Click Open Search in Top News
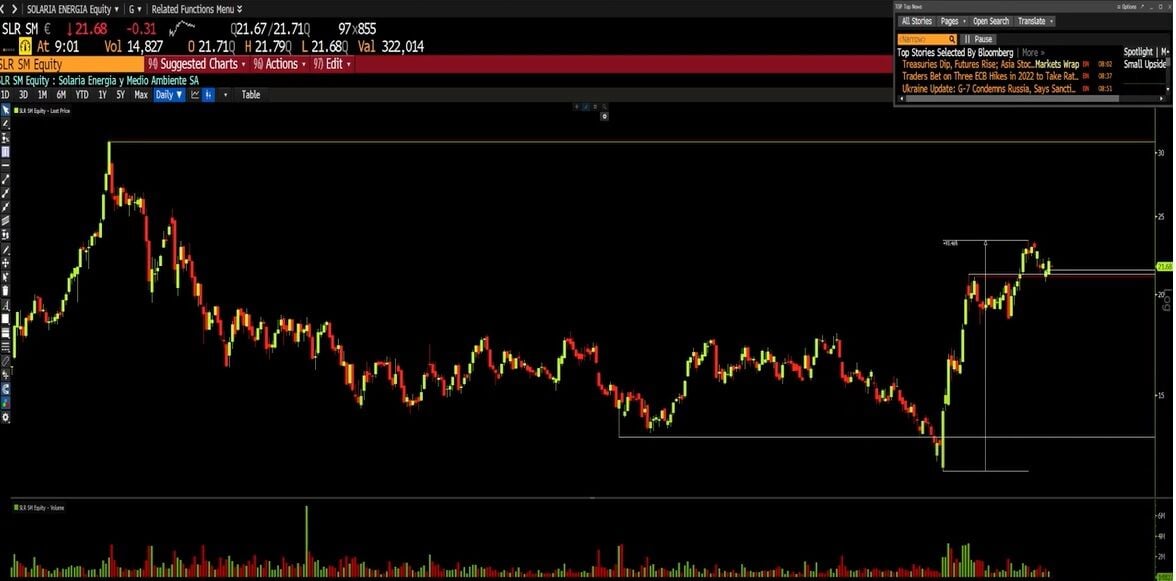1176x581 pixels. coord(991,21)
